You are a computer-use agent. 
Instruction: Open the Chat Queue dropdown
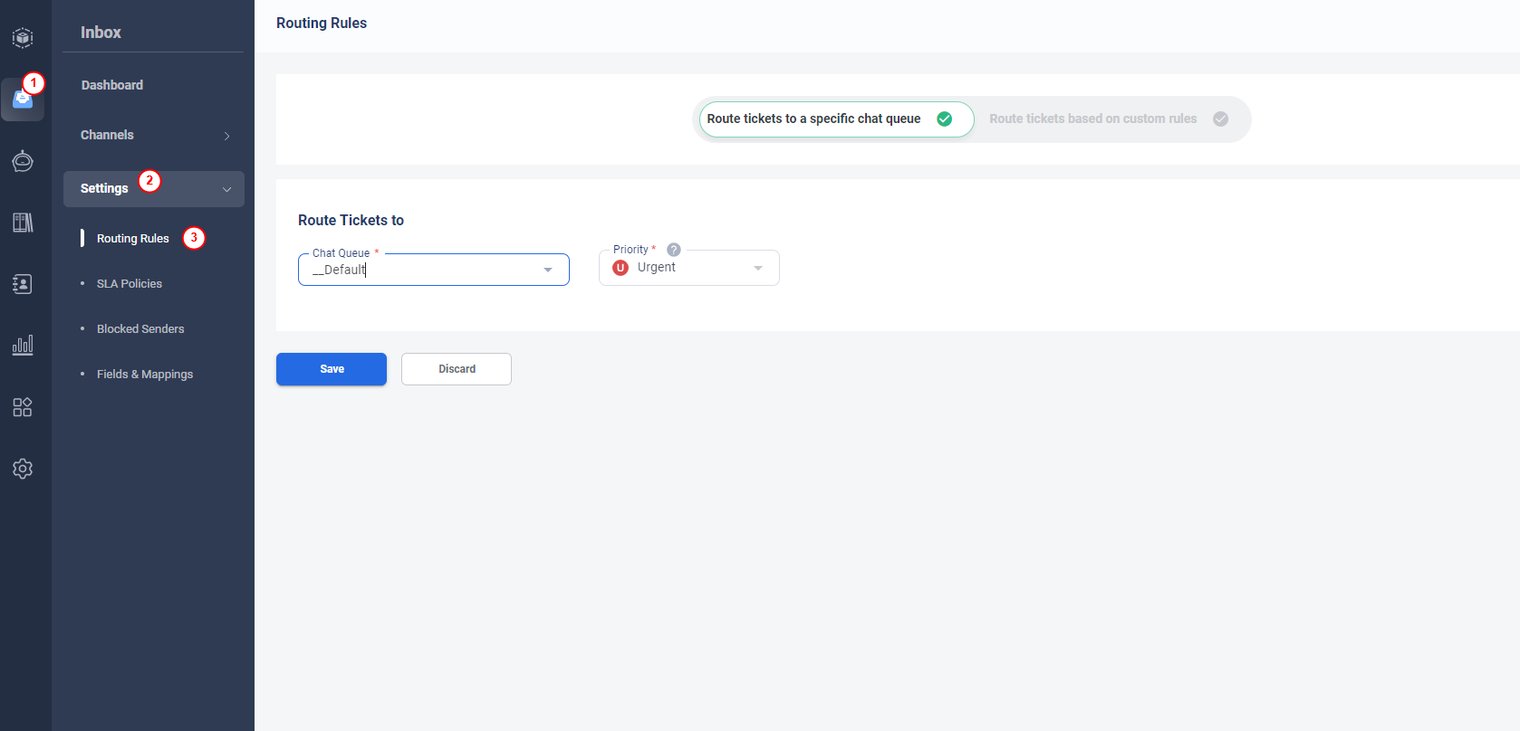pyautogui.click(x=434, y=270)
